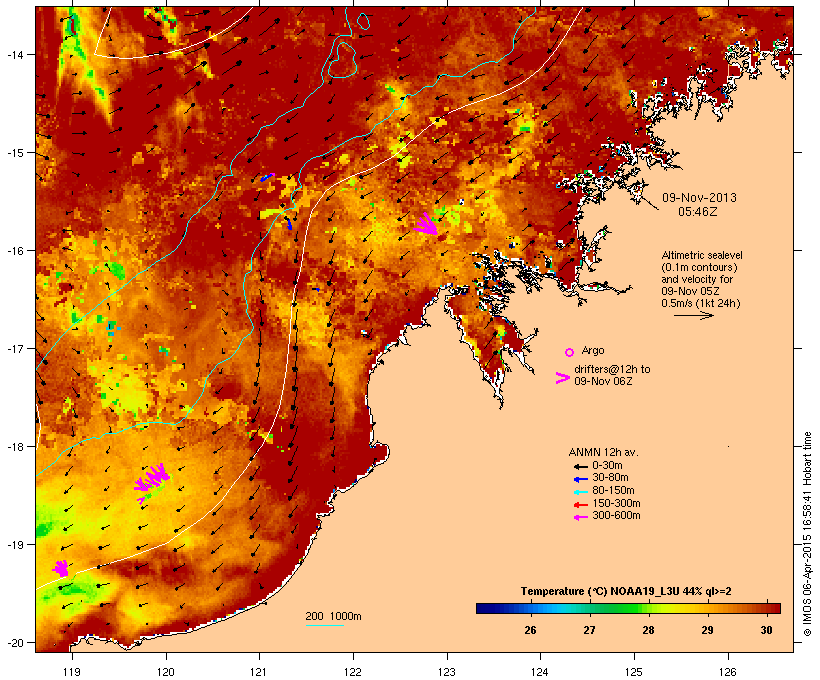The width and height of the screenshot is (820, 680).
Task: Click the date label 09-Nov-2013
Action: tap(699, 198)
